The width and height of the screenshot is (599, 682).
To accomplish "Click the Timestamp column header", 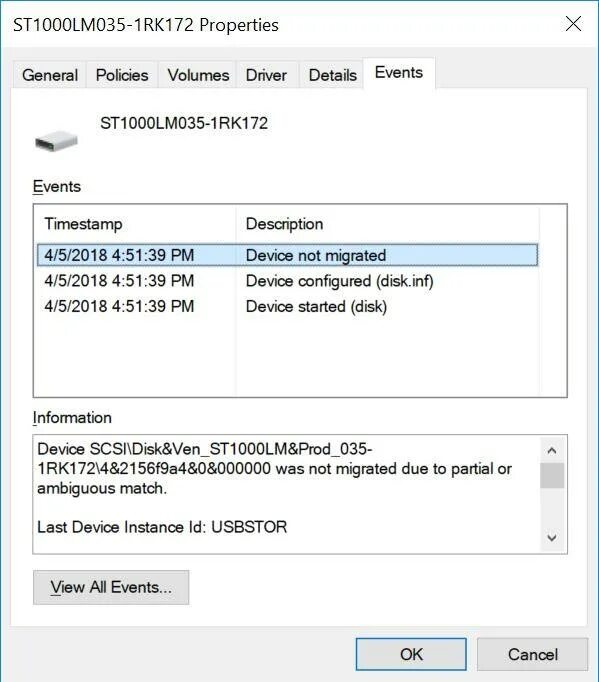I will pos(136,224).
